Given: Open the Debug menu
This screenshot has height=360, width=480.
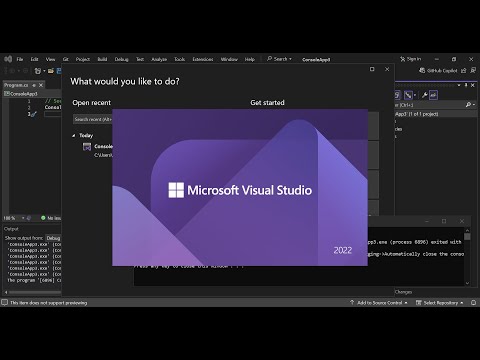Looking at the screenshot, I should pyautogui.click(x=121, y=59).
